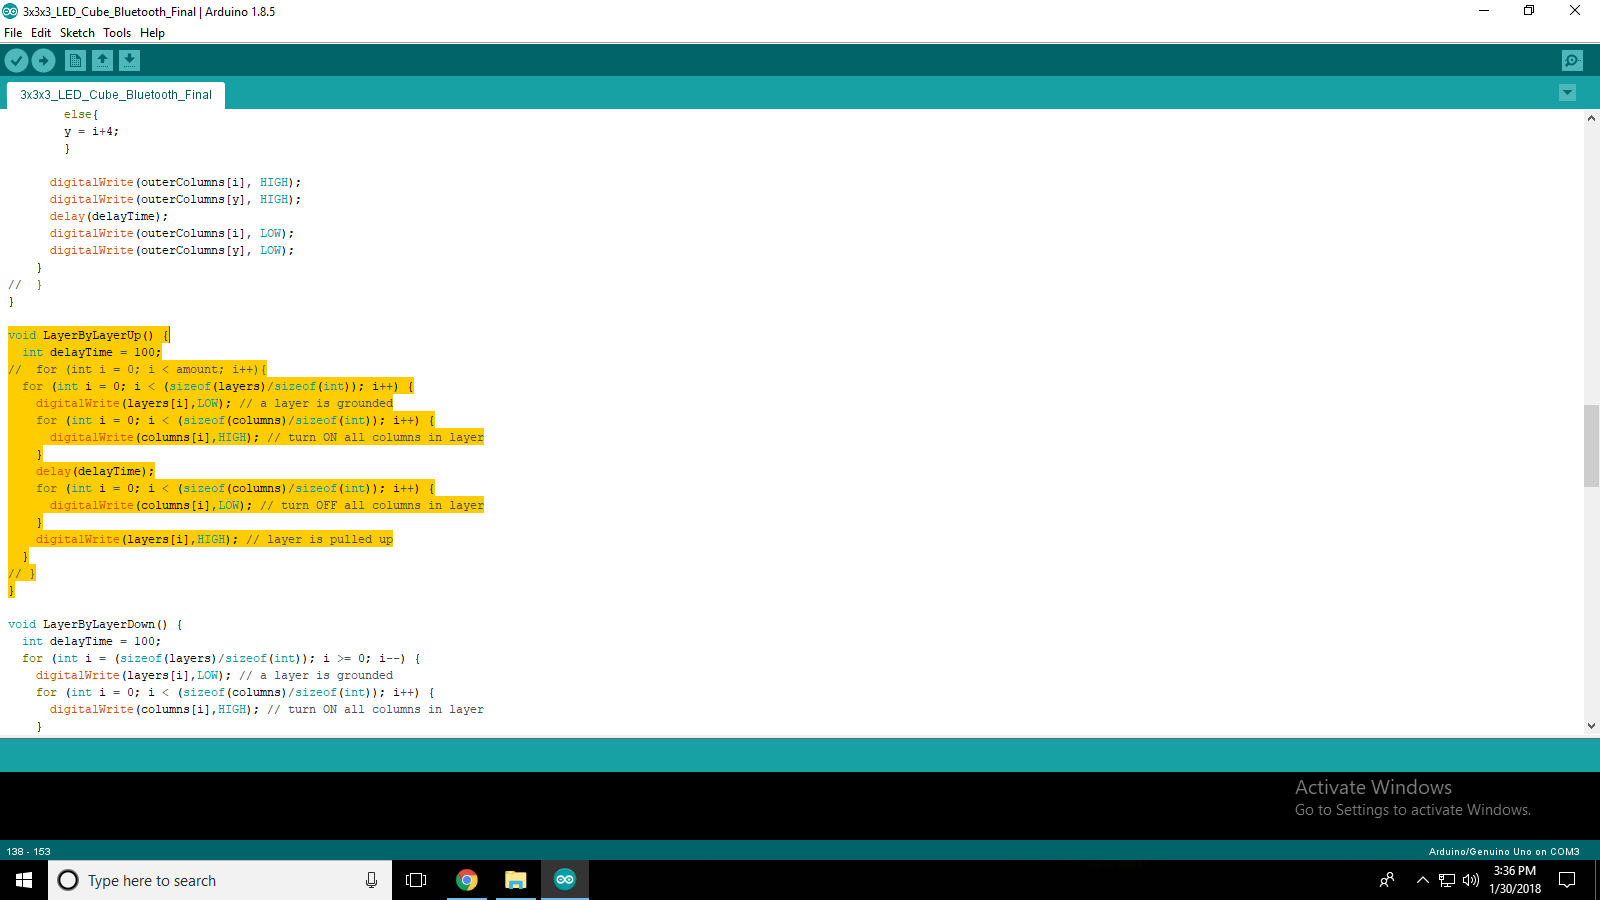Click the 'y = i+4;' code line
Screen dimensions: 1600x900
[x=91, y=131]
